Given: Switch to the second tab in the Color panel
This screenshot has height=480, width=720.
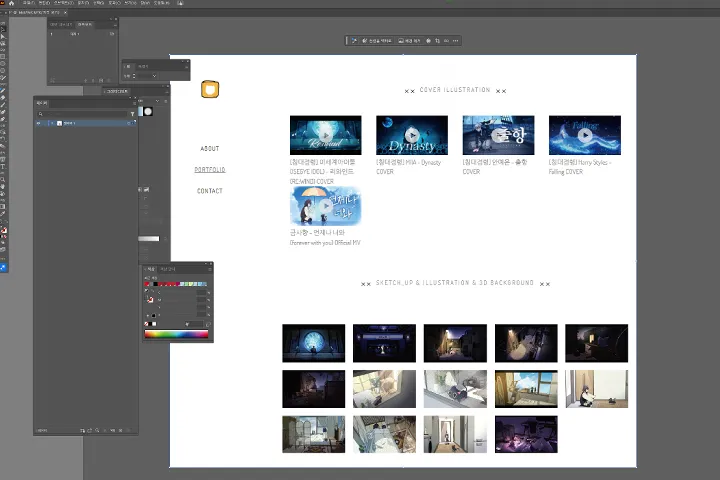Looking at the screenshot, I should click(168, 269).
